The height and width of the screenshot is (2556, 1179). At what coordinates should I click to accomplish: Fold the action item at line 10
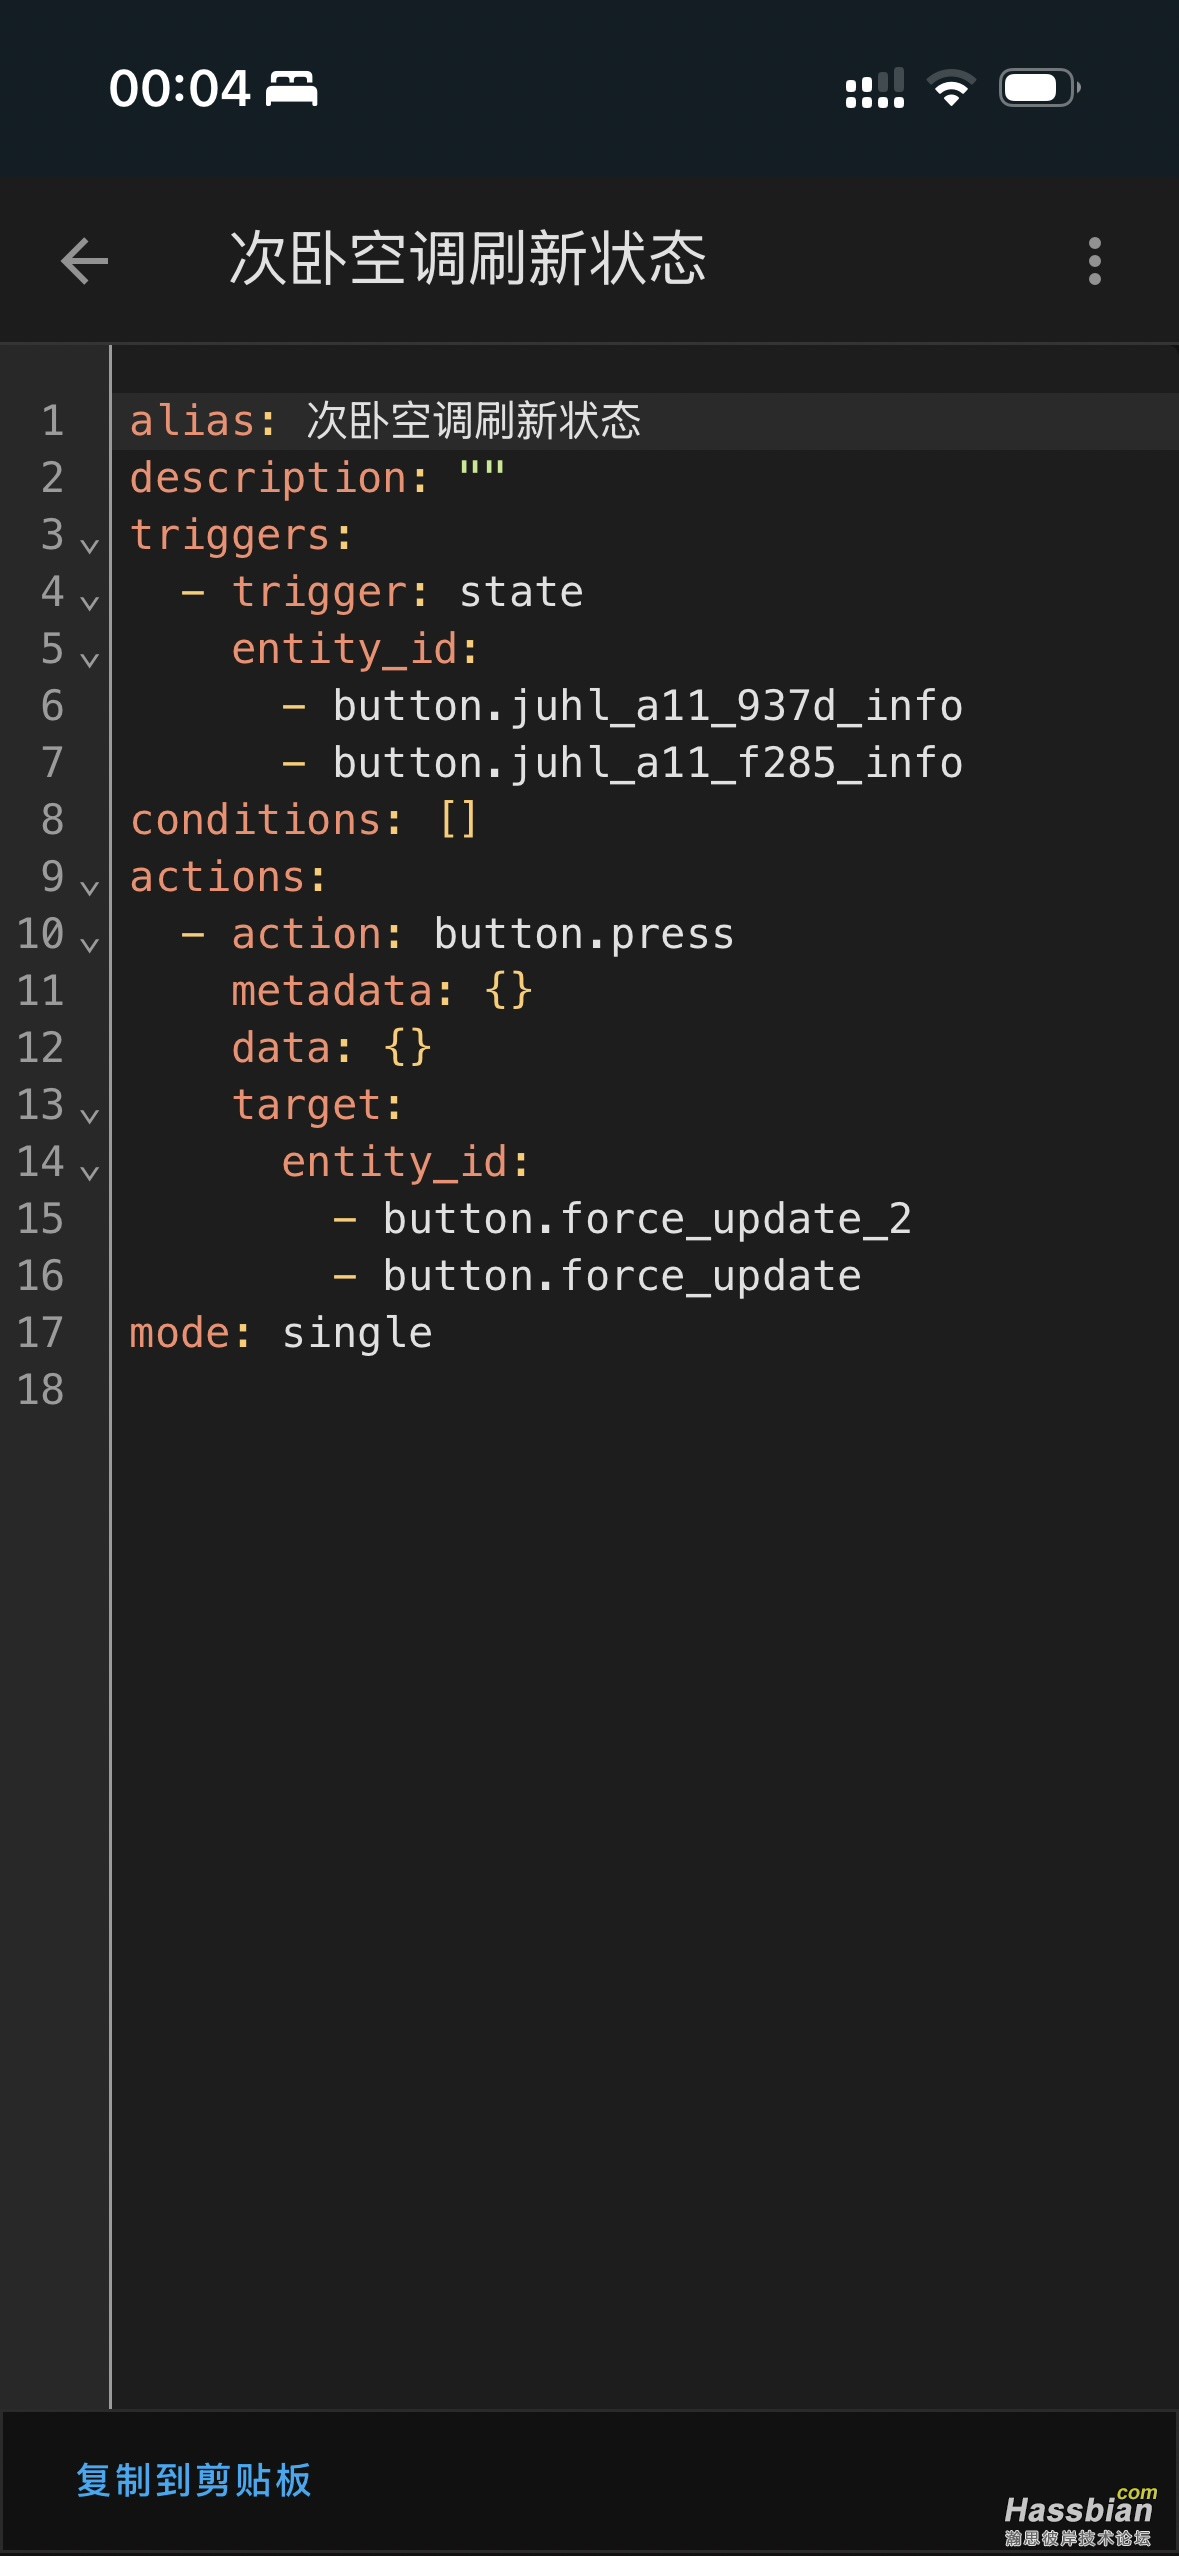point(89,944)
